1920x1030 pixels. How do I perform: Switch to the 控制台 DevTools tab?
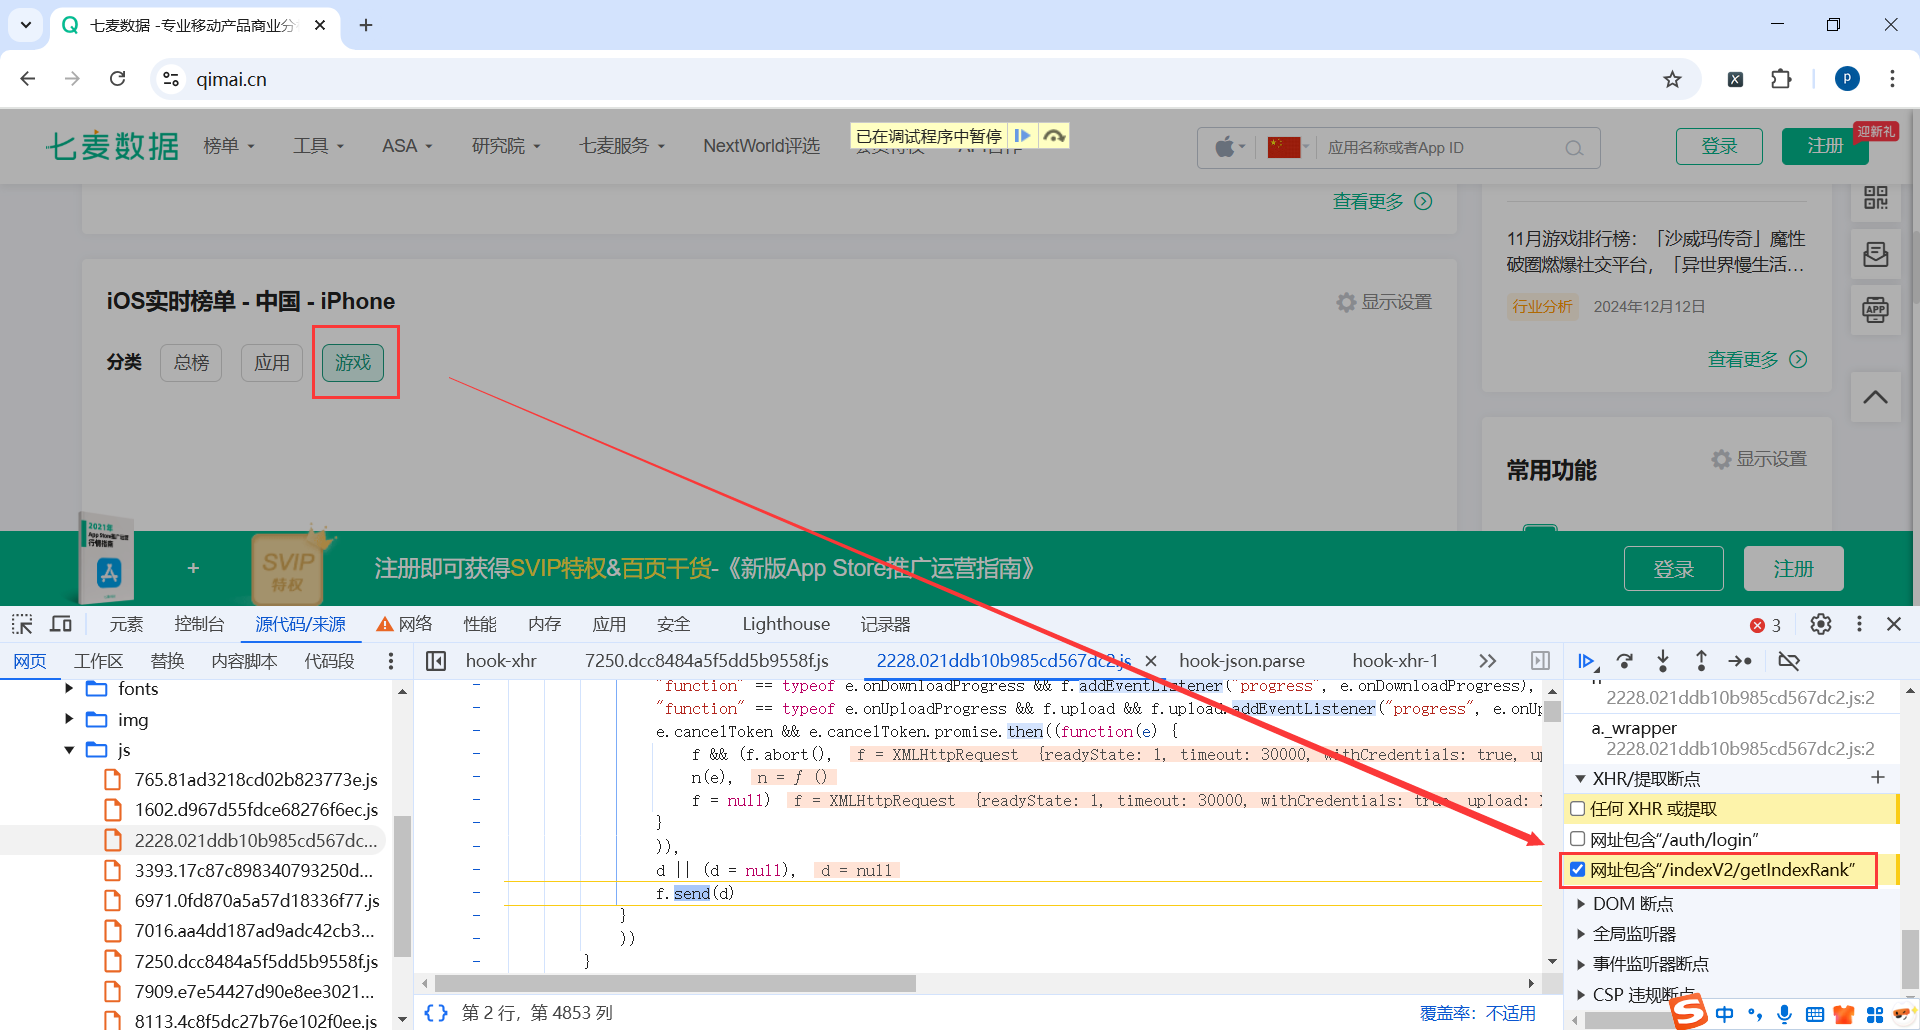pyautogui.click(x=199, y=624)
